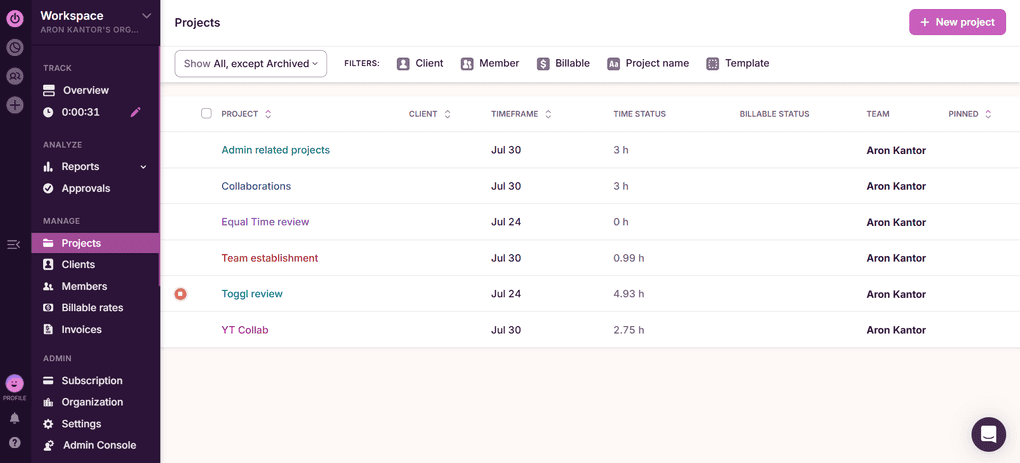The width and height of the screenshot is (1020, 463).
Task: Click Jul 30 in the Collaborations row
Action: (x=506, y=186)
